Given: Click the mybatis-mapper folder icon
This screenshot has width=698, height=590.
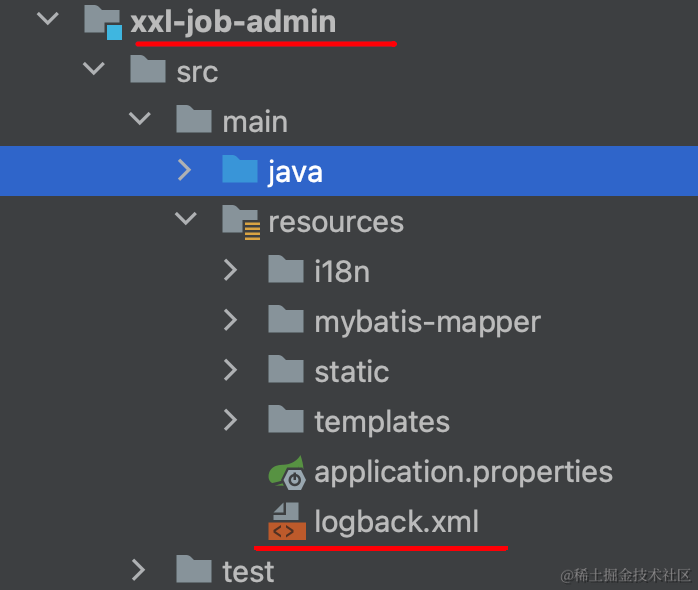Looking at the screenshot, I should pos(286,319).
